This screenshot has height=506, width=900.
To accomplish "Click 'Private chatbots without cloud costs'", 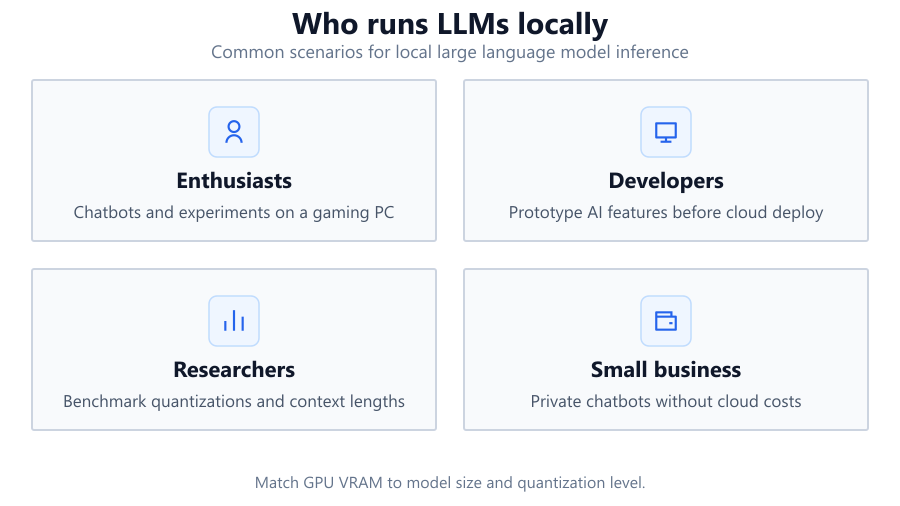I will 666,401.
